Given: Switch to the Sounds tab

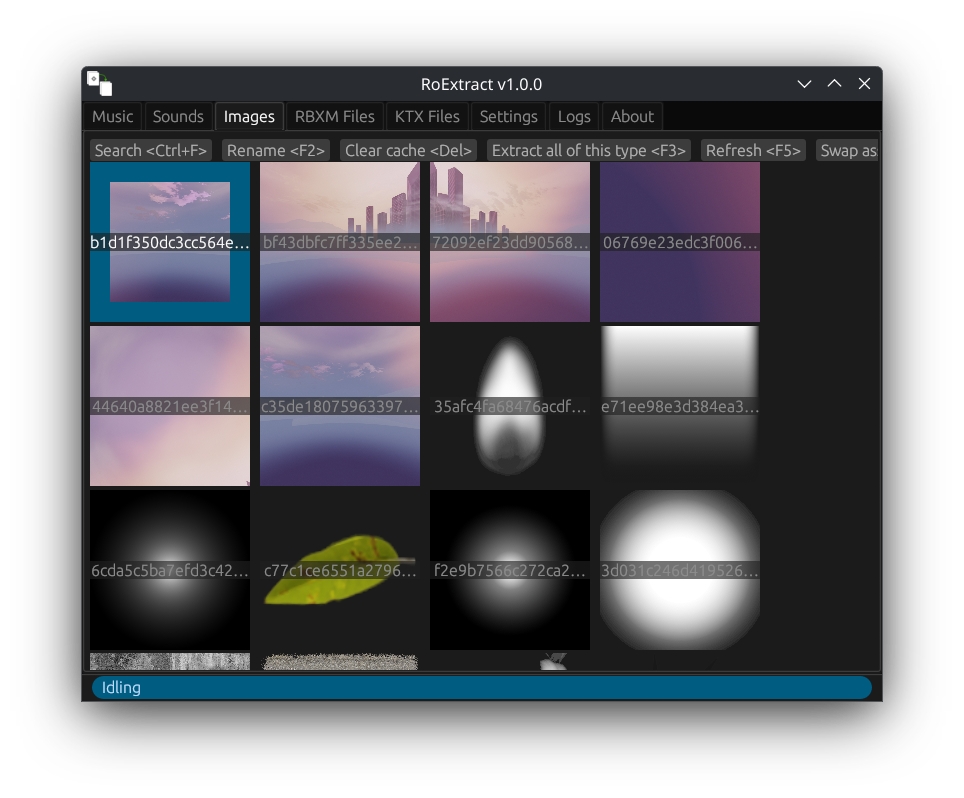Looking at the screenshot, I should tap(178, 116).
